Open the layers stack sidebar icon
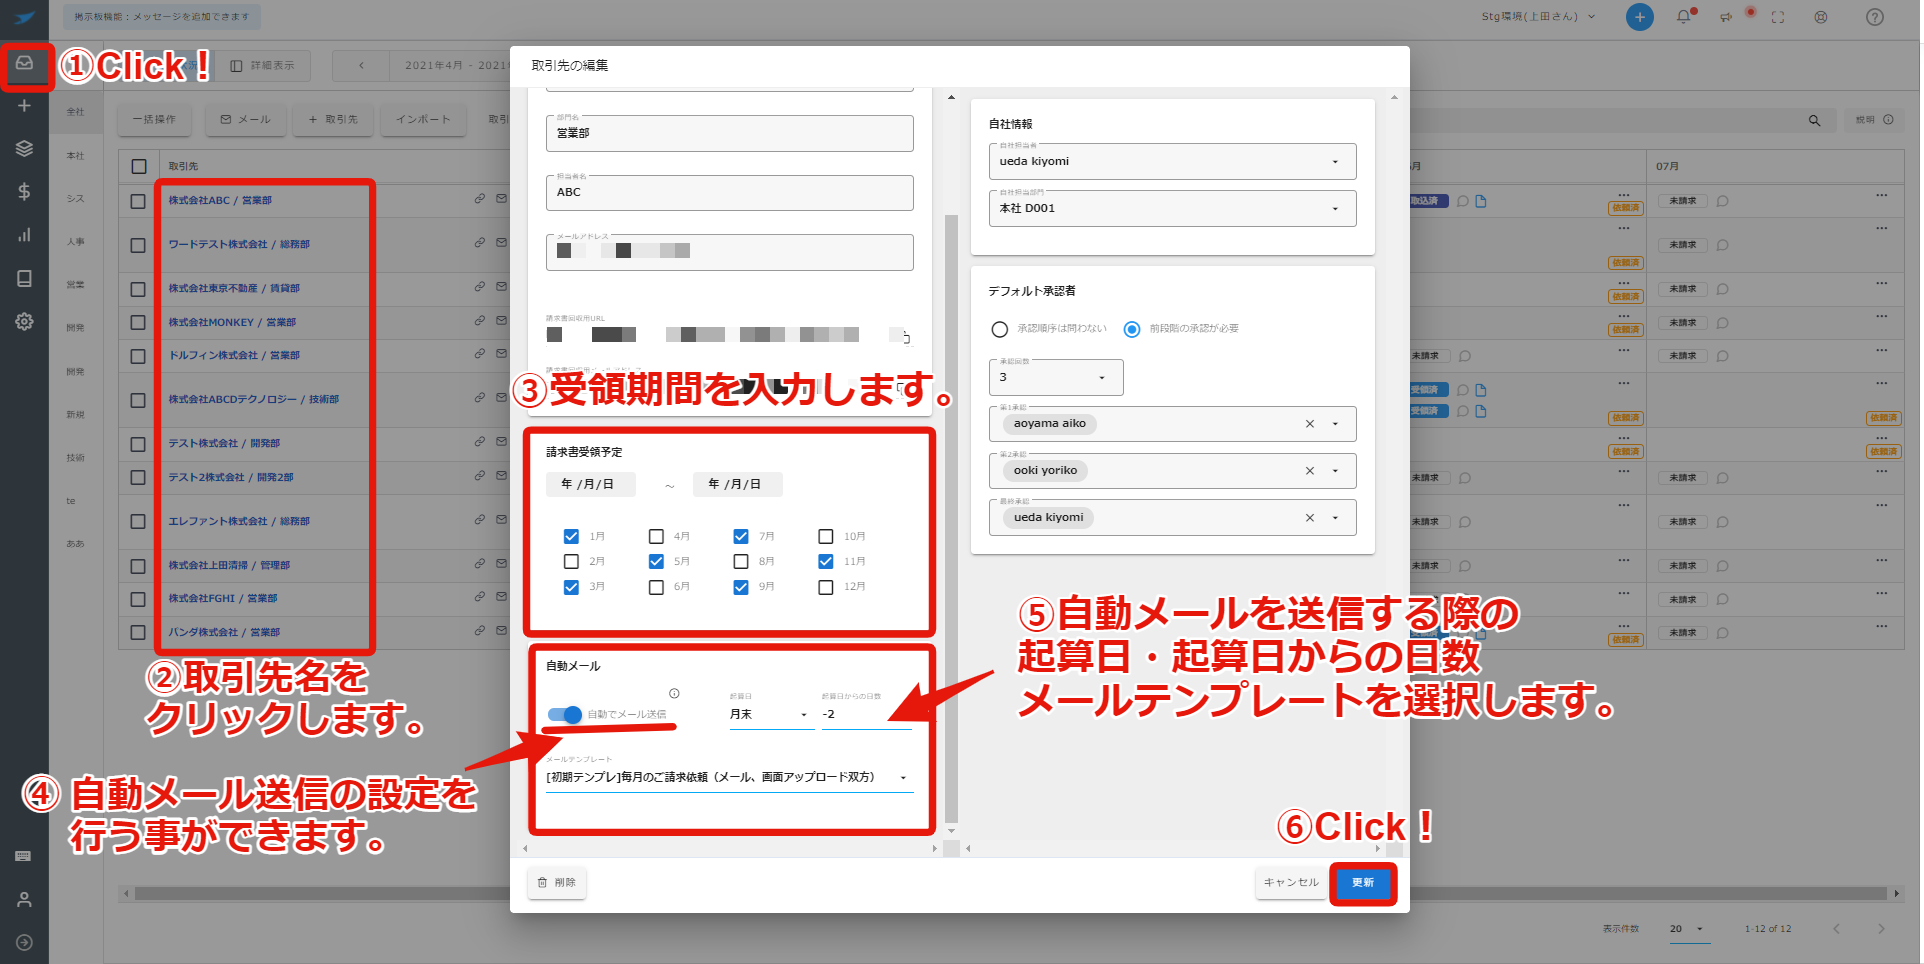The height and width of the screenshot is (964, 1924). (x=24, y=148)
